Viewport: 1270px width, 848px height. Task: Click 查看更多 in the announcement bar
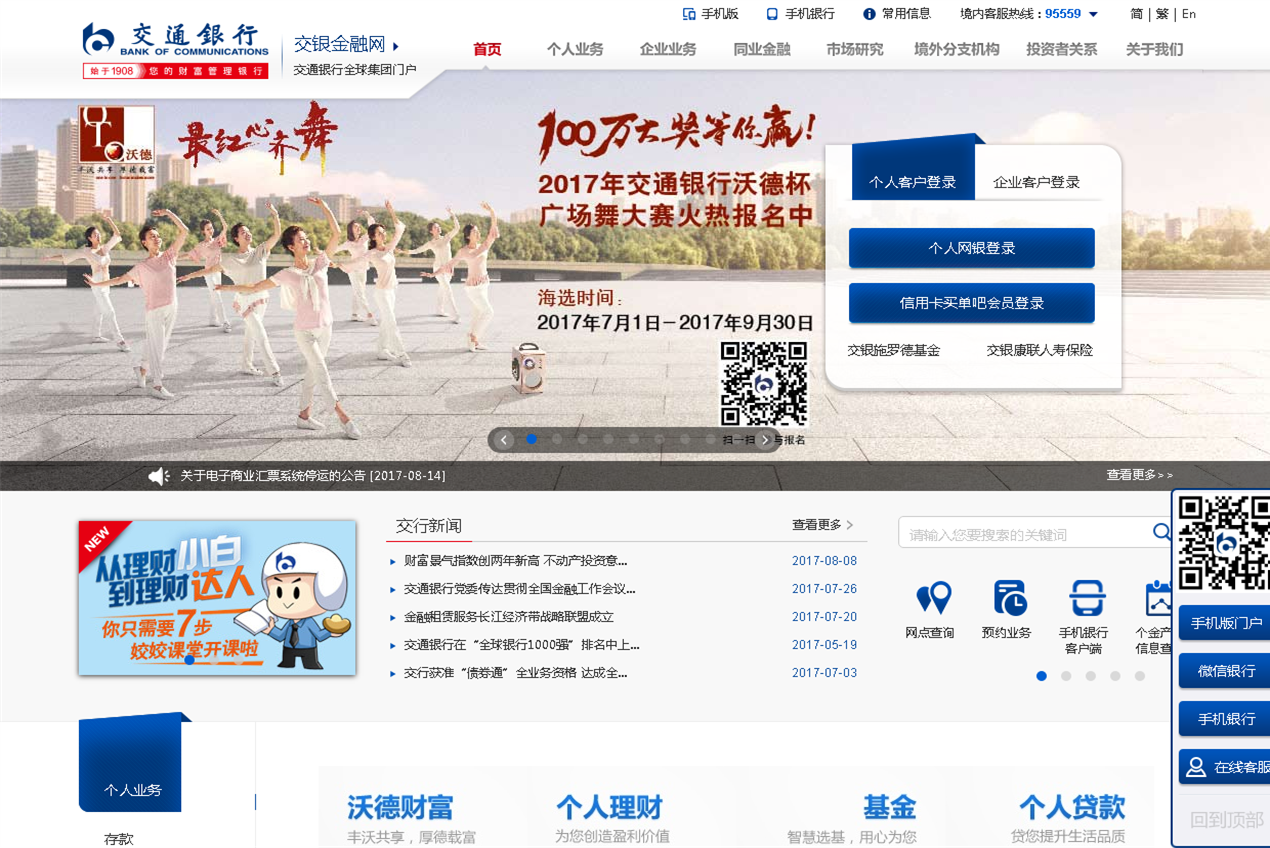pos(1139,475)
